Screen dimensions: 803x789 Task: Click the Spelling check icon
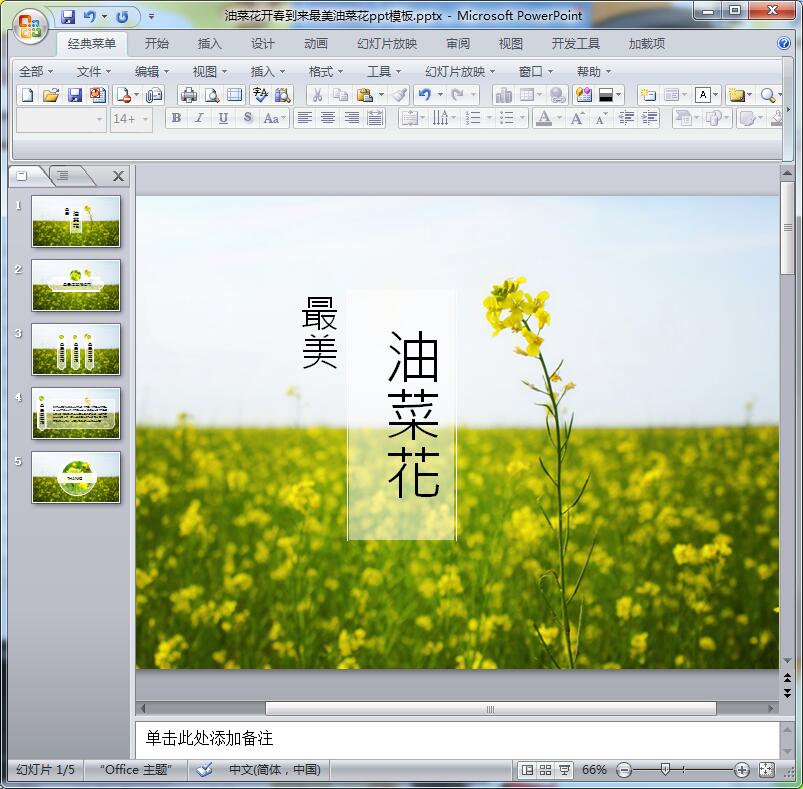point(260,95)
